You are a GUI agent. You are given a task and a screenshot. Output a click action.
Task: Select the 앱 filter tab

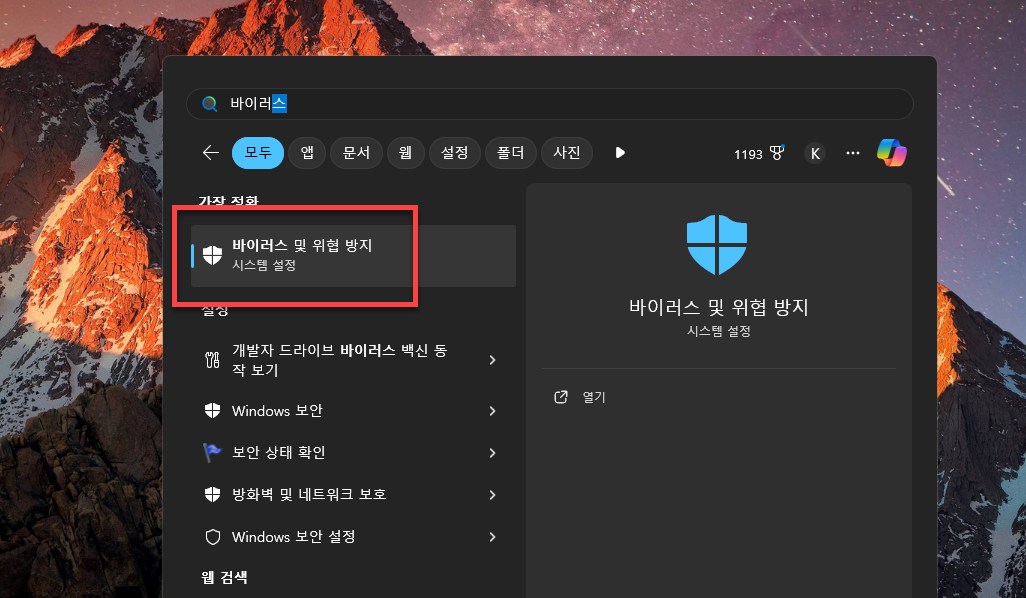click(307, 152)
